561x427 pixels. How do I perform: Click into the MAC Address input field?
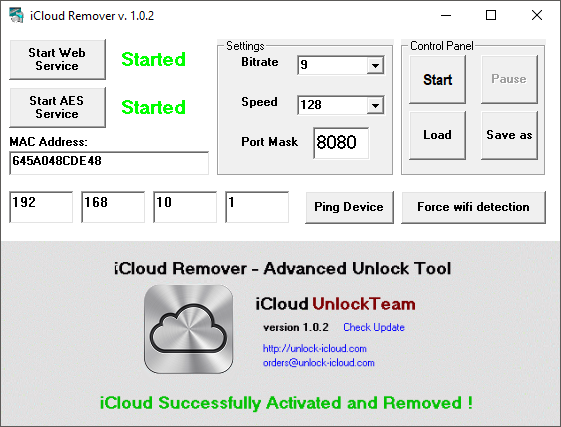click(x=109, y=163)
